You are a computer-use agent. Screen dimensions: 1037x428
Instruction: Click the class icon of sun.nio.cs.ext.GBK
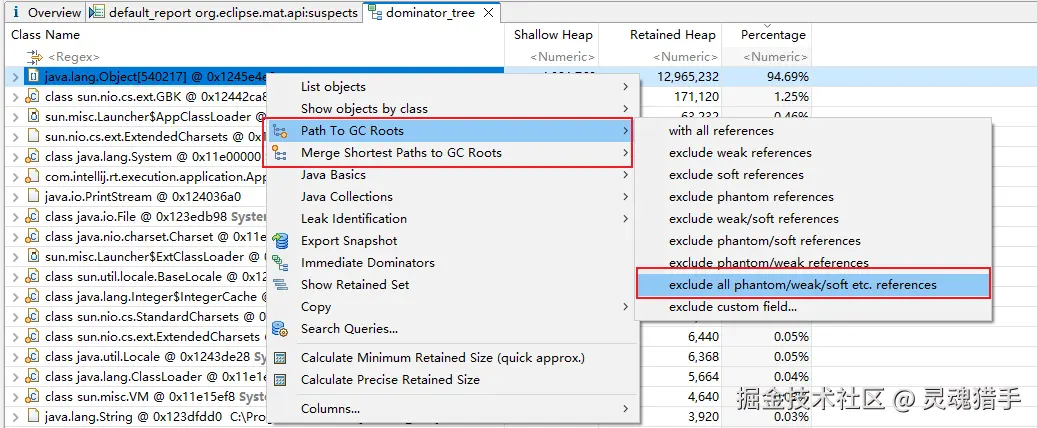click(x=33, y=97)
